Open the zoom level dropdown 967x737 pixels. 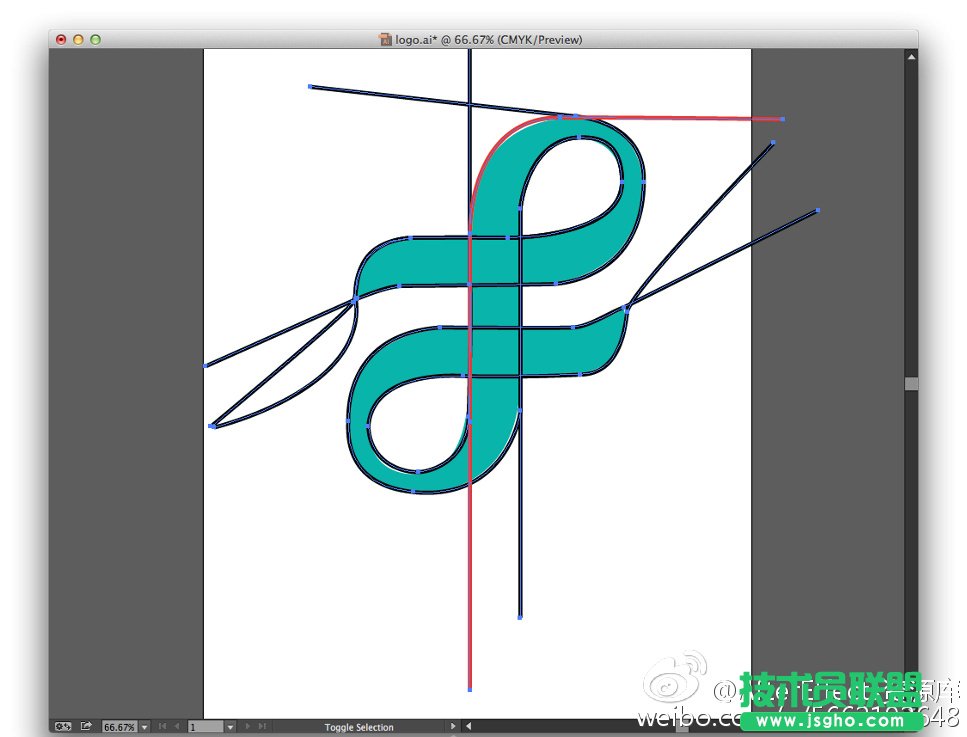(143, 726)
